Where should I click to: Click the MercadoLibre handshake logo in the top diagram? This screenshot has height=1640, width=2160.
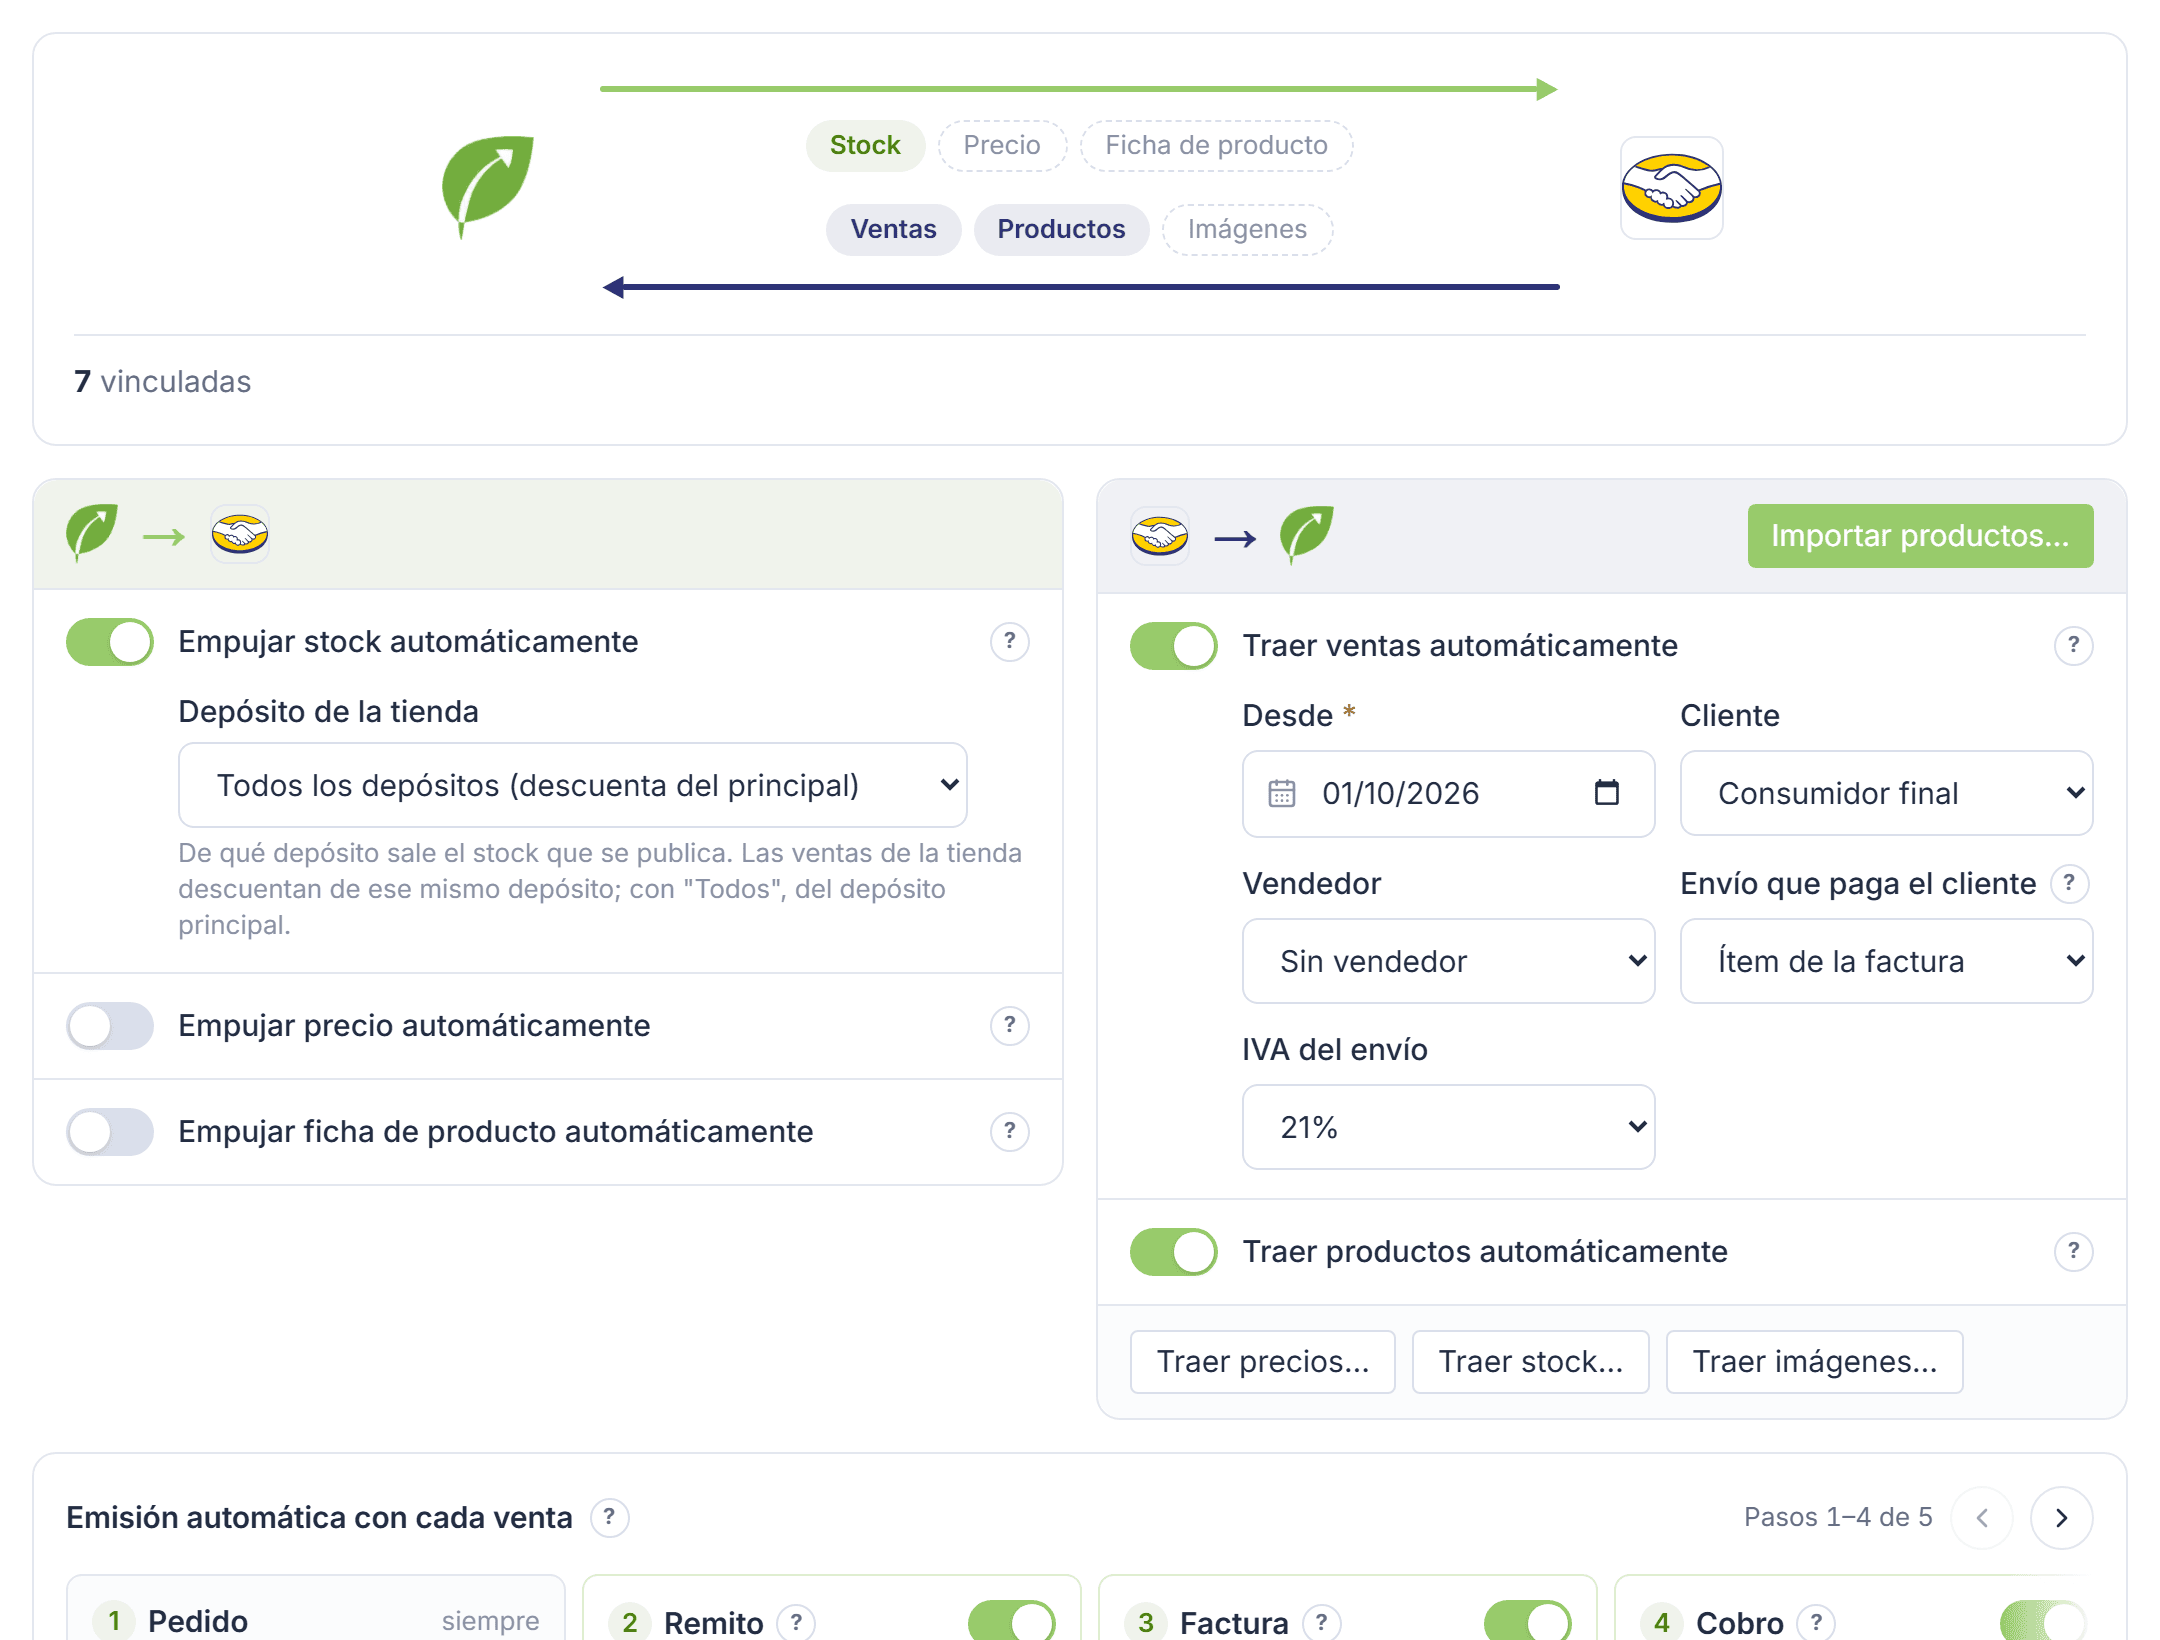click(x=1671, y=188)
